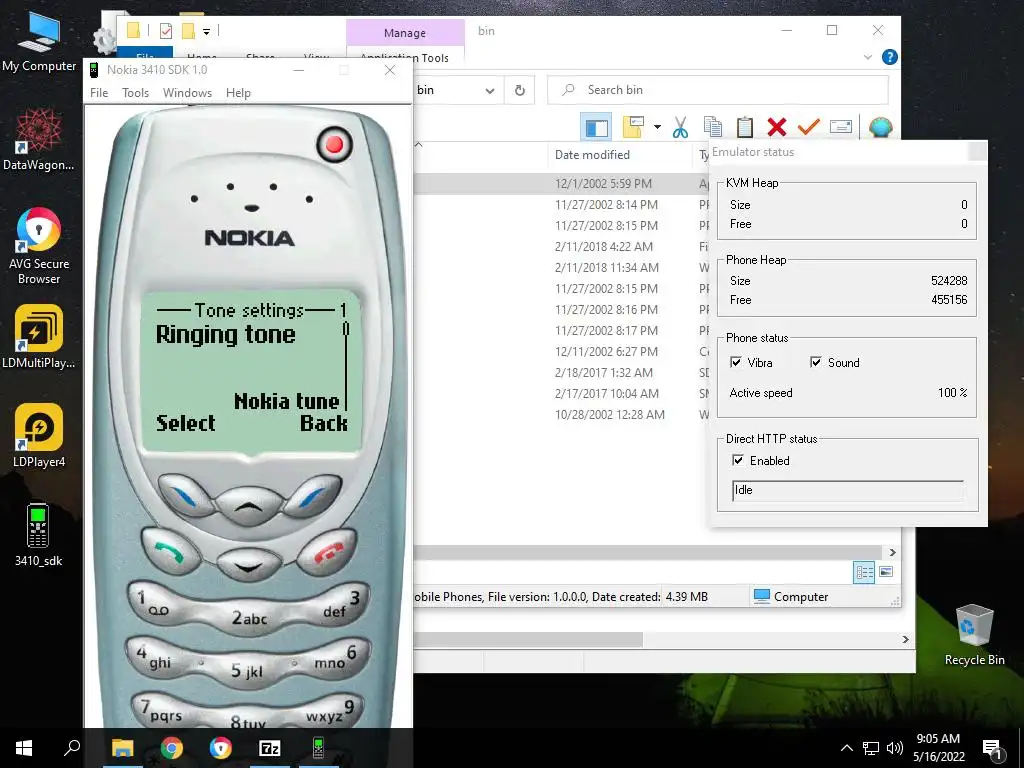Open the Windows menu in Nokia SDK
This screenshot has height=768, width=1024.
[x=187, y=93]
